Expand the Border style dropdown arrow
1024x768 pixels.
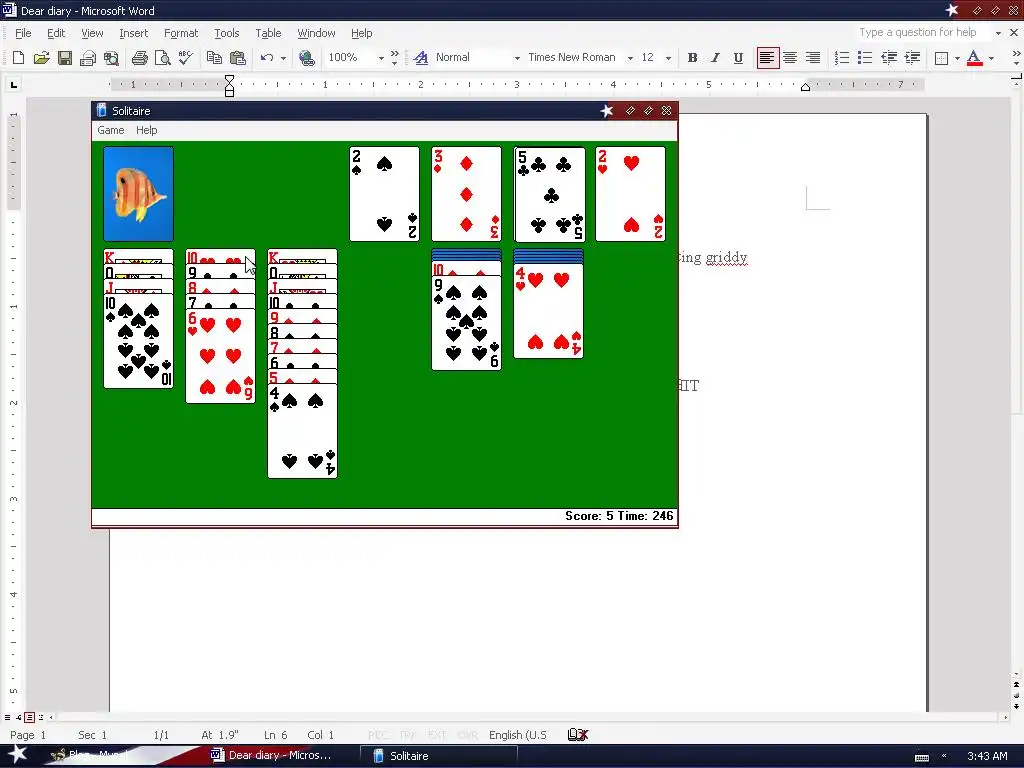[957, 58]
